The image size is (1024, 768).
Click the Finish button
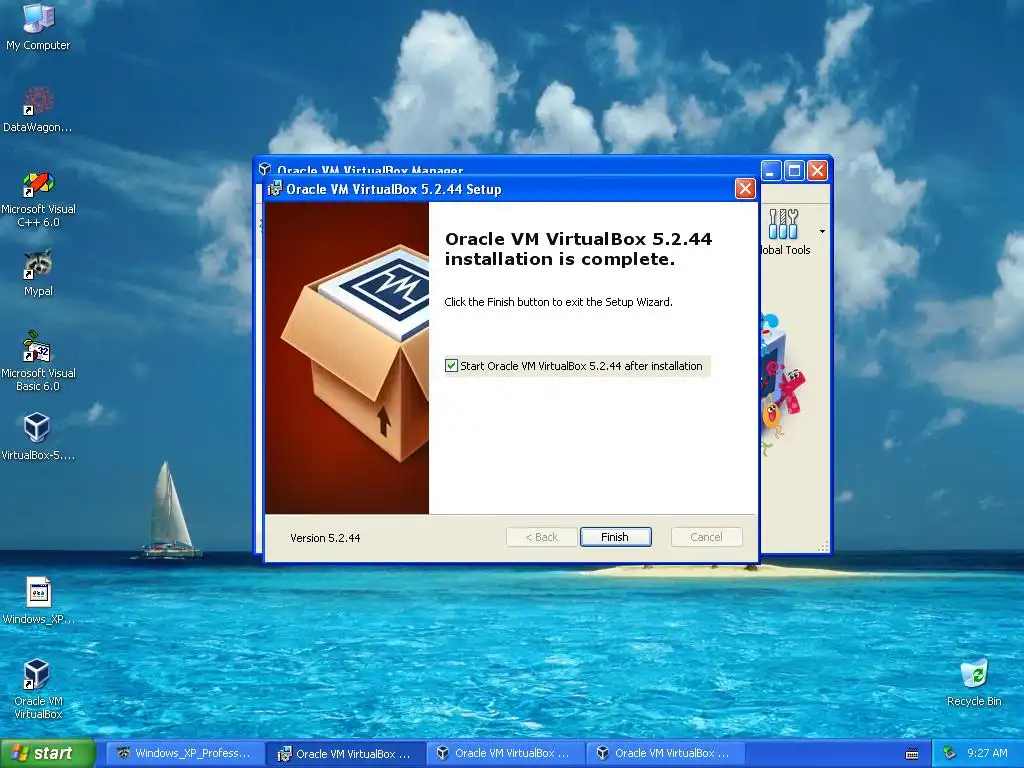click(615, 537)
